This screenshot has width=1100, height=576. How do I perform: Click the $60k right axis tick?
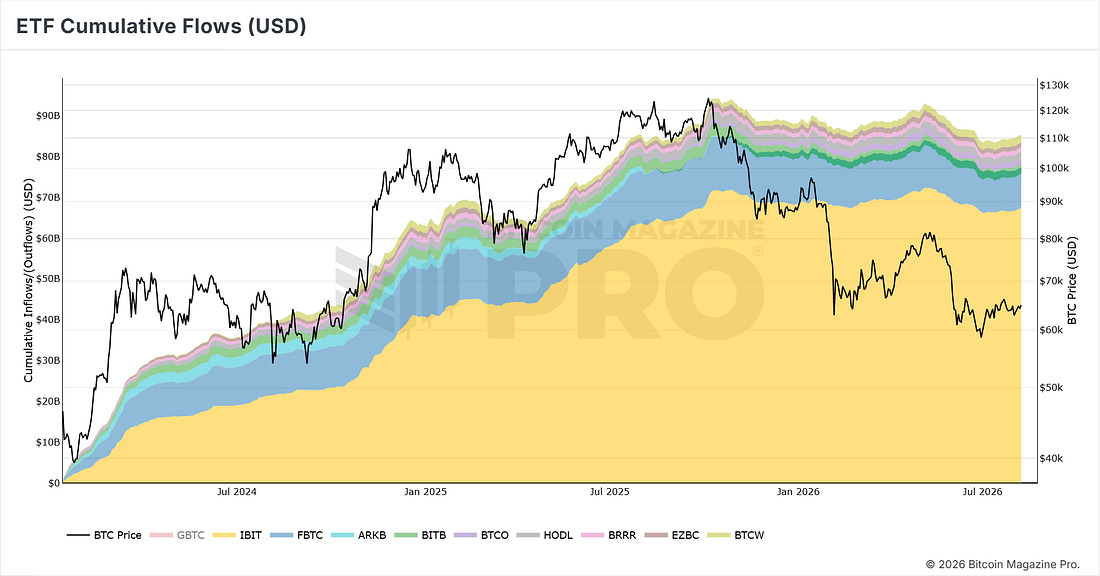[1052, 330]
